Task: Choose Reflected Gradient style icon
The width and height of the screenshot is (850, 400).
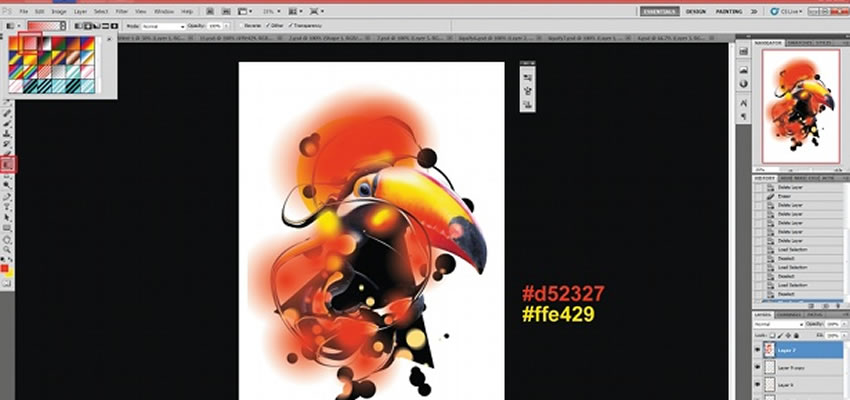Action: (105, 26)
